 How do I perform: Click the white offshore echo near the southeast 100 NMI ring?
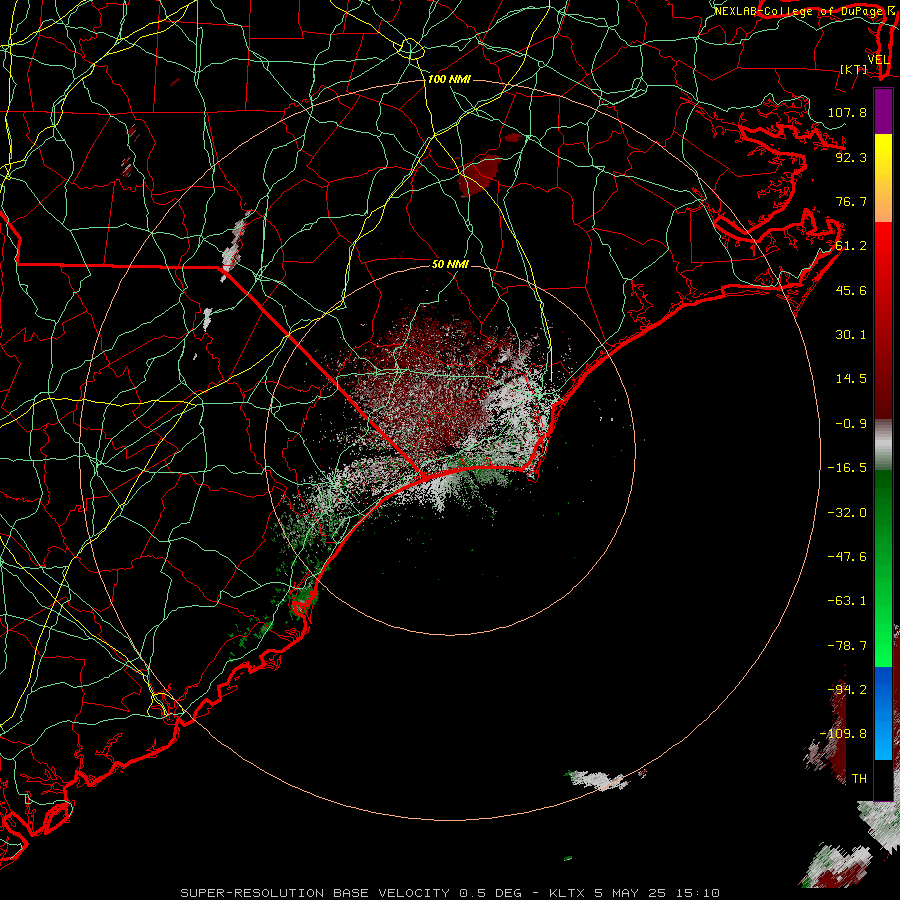599,780
